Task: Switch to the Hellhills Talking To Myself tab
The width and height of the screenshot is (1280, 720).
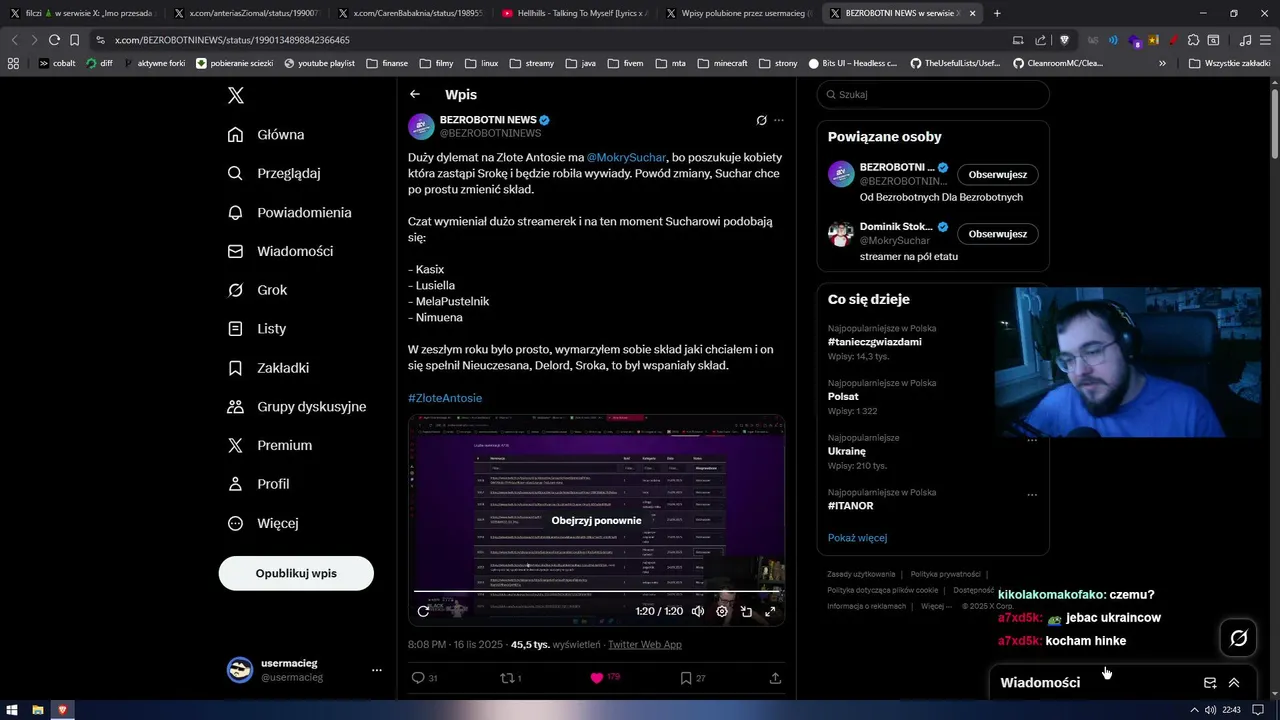Action: coord(573,13)
